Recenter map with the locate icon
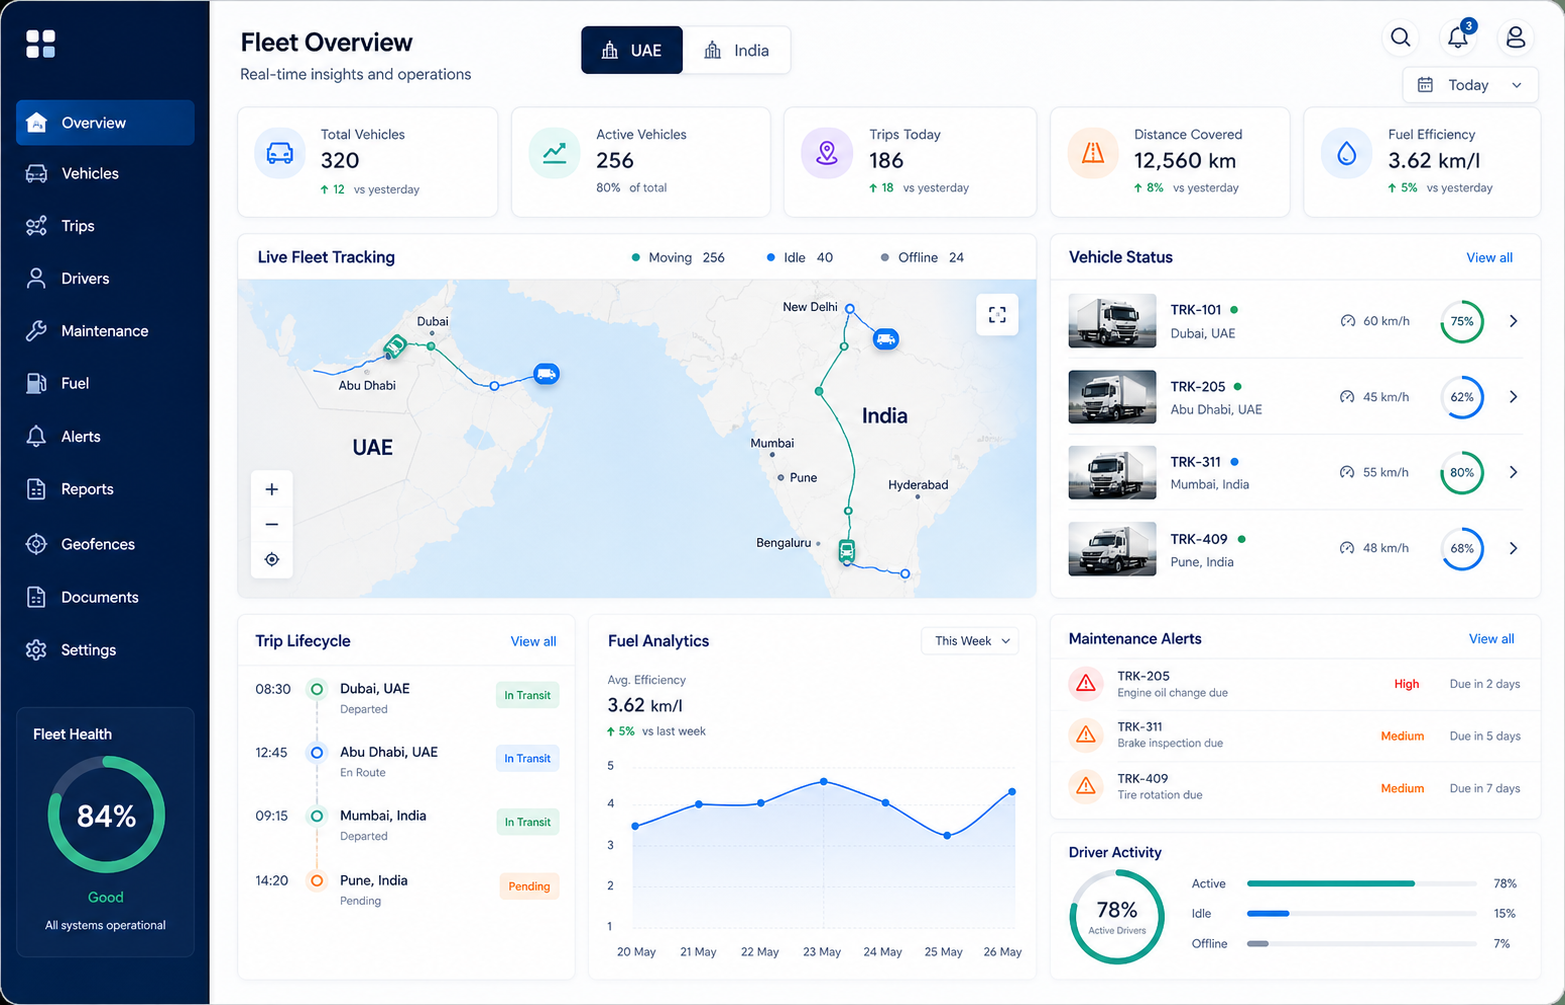The width and height of the screenshot is (1565, 1005). pos(272,559)
